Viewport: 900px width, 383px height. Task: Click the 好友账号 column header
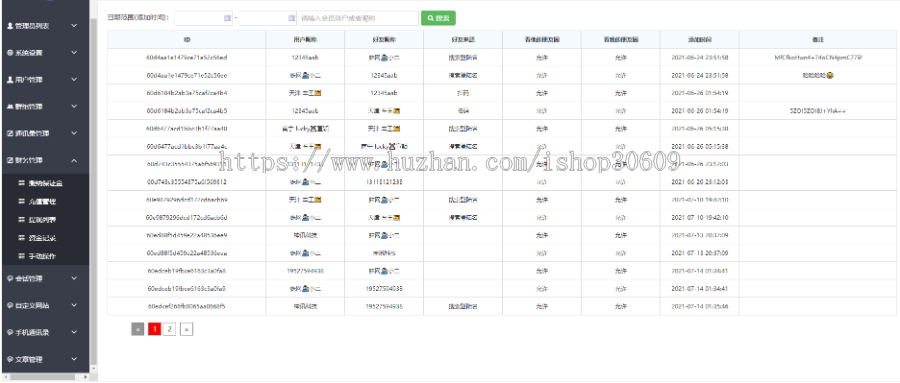pos(384,40)
